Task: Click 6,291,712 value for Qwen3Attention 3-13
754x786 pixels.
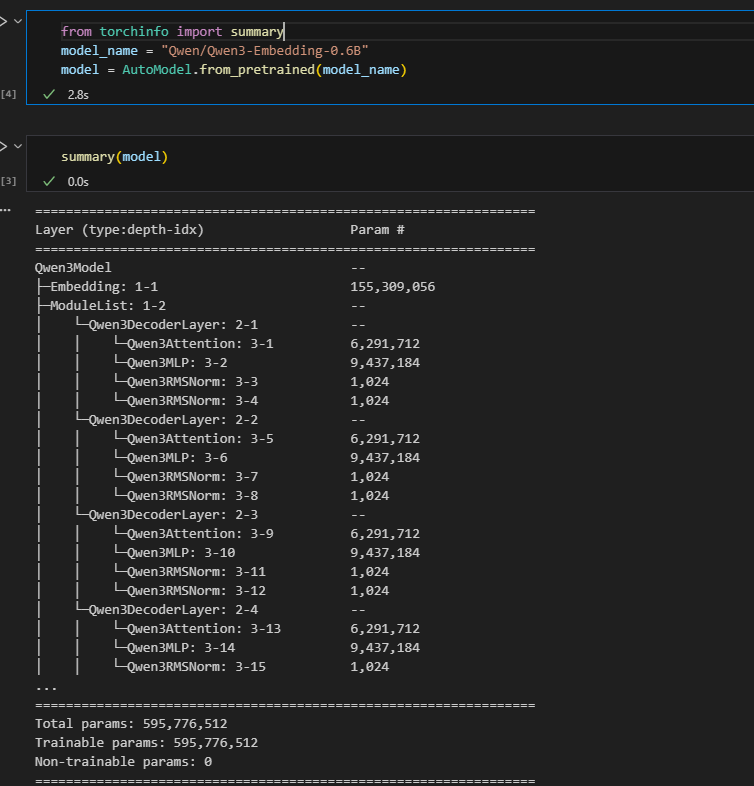Action: pyautogui.click(x=385, y=629)
